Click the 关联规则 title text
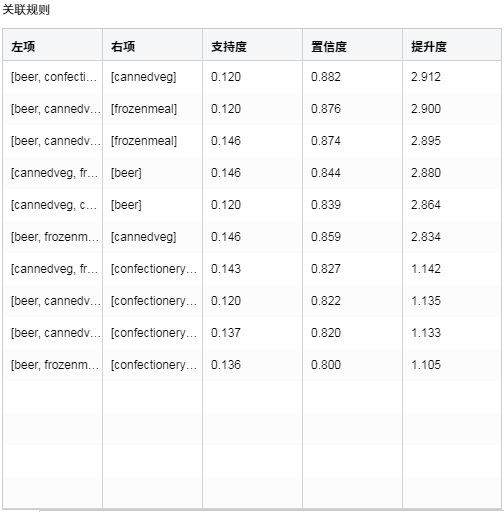504x512 pixels. coord(26,10)
